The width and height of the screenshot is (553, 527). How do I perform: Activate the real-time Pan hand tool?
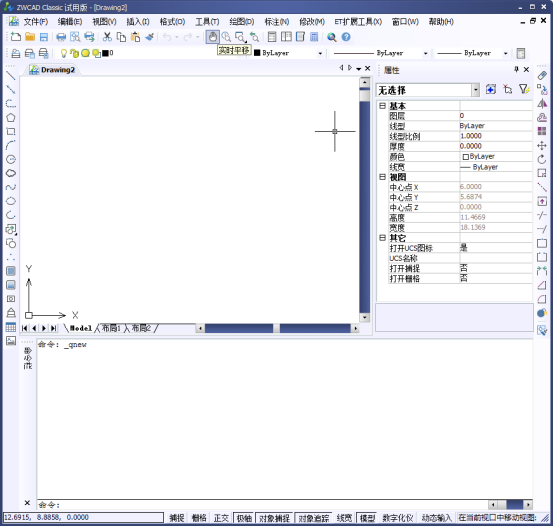click(x=213, y=37)
